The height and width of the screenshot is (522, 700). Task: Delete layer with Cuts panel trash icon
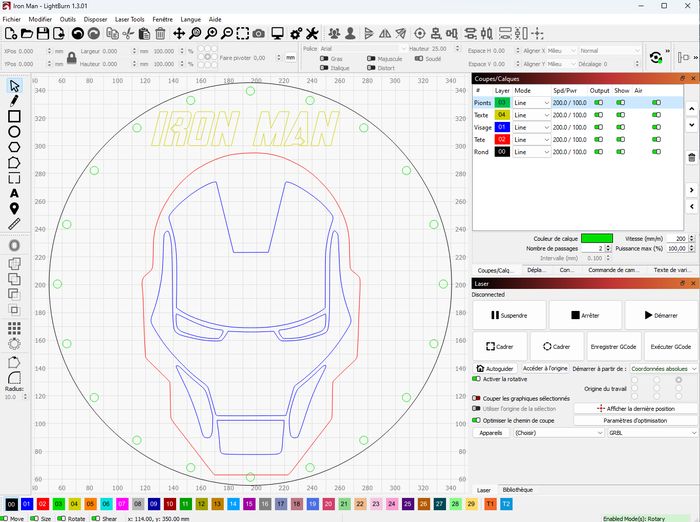(692, 158)
